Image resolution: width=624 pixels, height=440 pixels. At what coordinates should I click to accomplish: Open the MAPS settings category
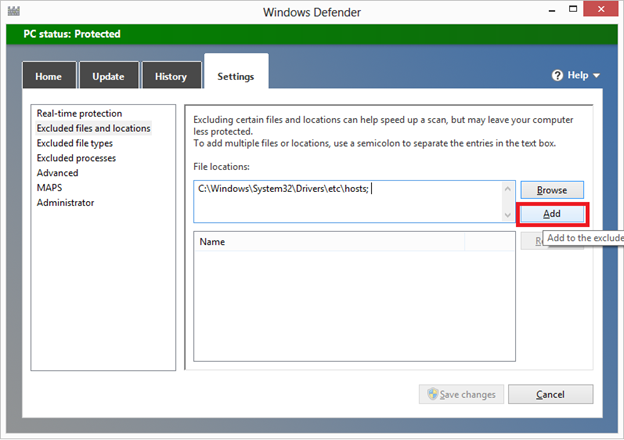coord(50,188)
